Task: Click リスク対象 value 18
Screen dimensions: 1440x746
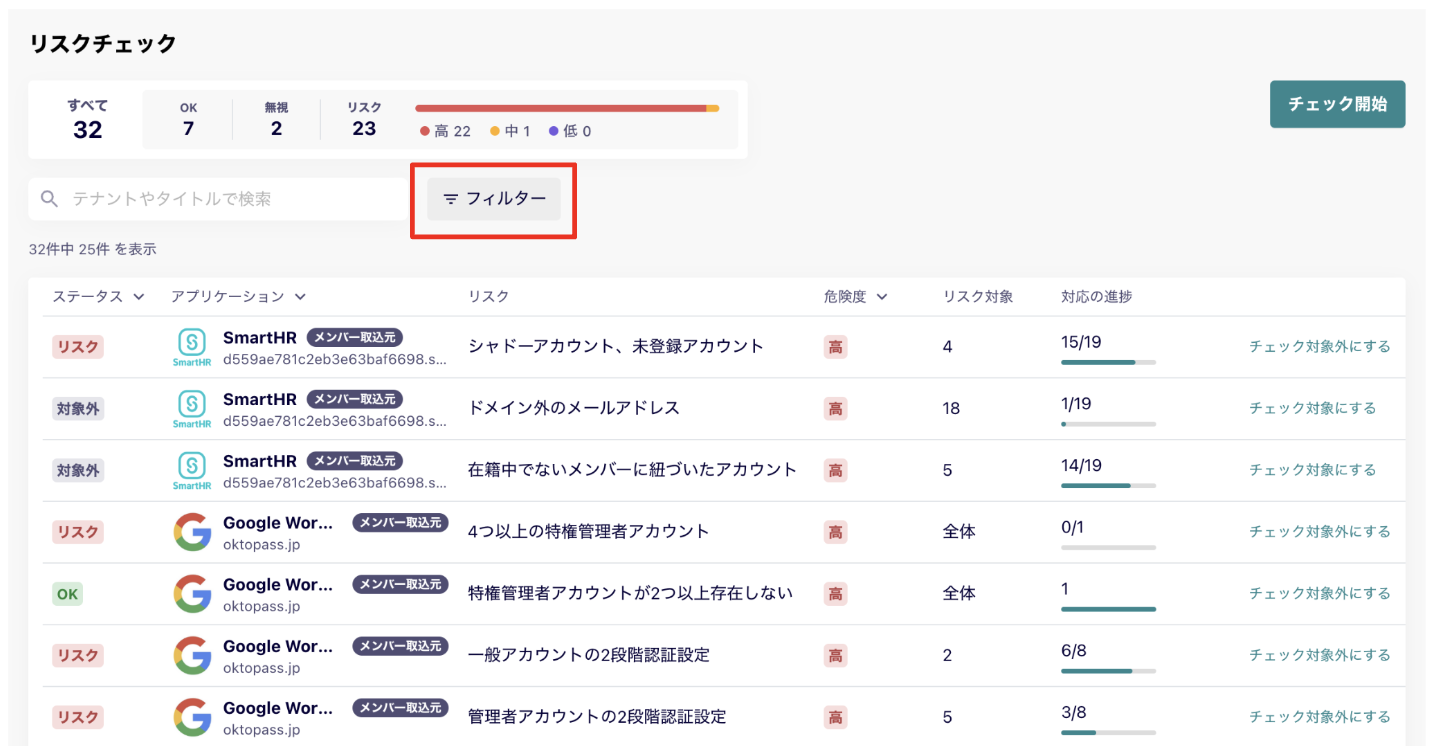Action: click(951, 409)
